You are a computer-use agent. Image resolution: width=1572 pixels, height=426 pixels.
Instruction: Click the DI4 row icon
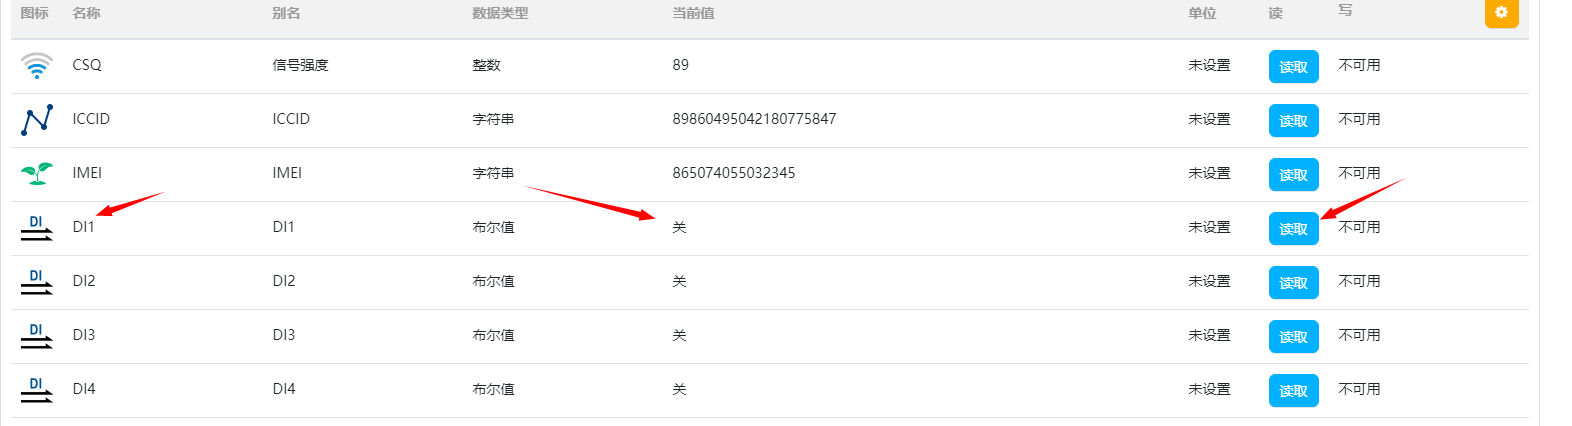[37, 390]
